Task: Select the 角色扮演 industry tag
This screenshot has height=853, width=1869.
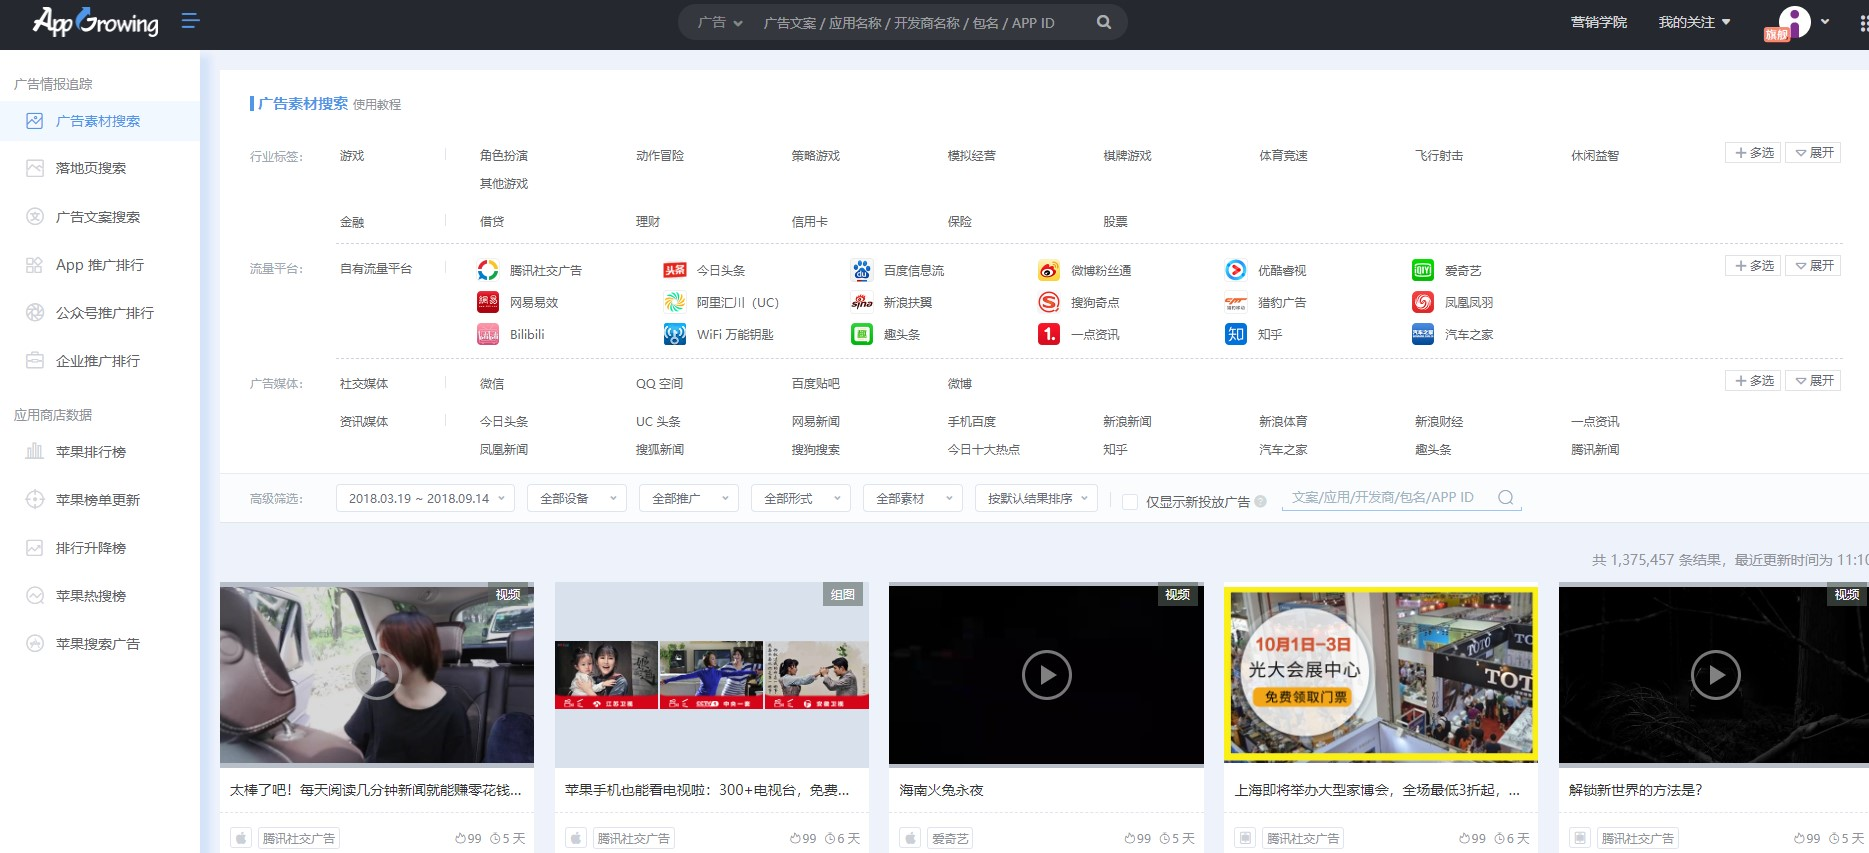Action: pos(504,155)
